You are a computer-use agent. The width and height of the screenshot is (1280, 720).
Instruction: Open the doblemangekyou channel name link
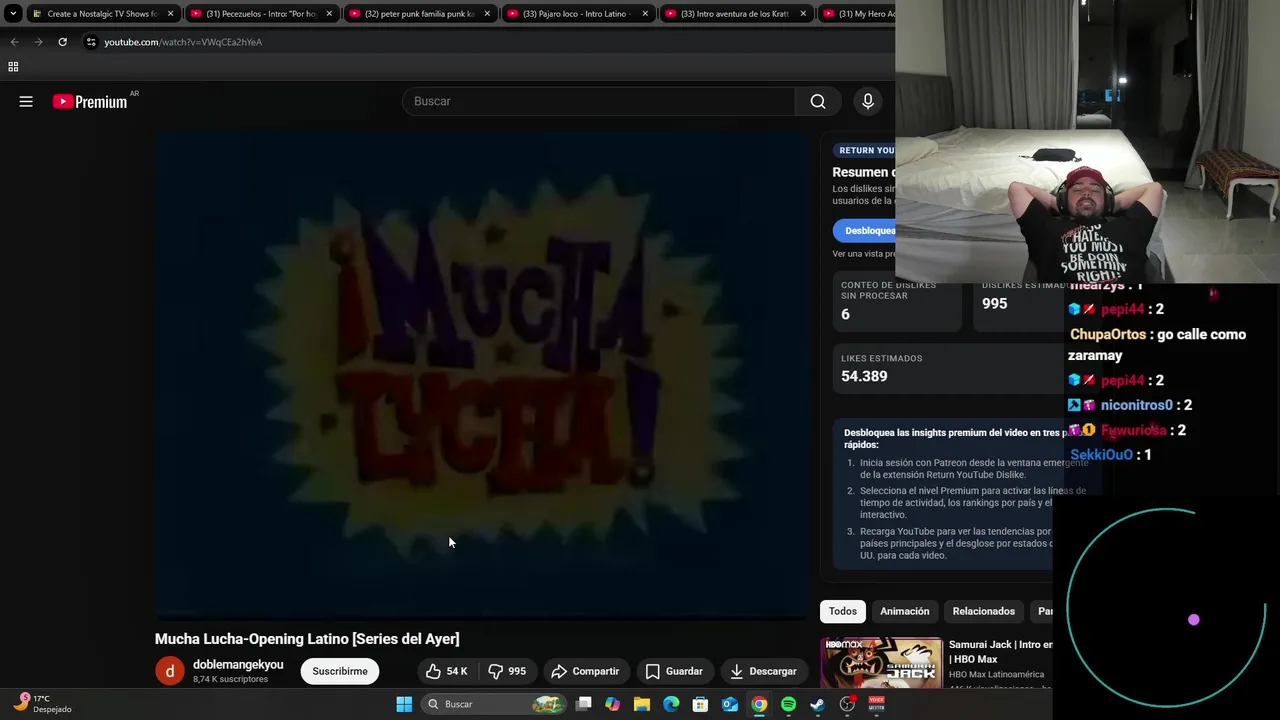[238, 664]
